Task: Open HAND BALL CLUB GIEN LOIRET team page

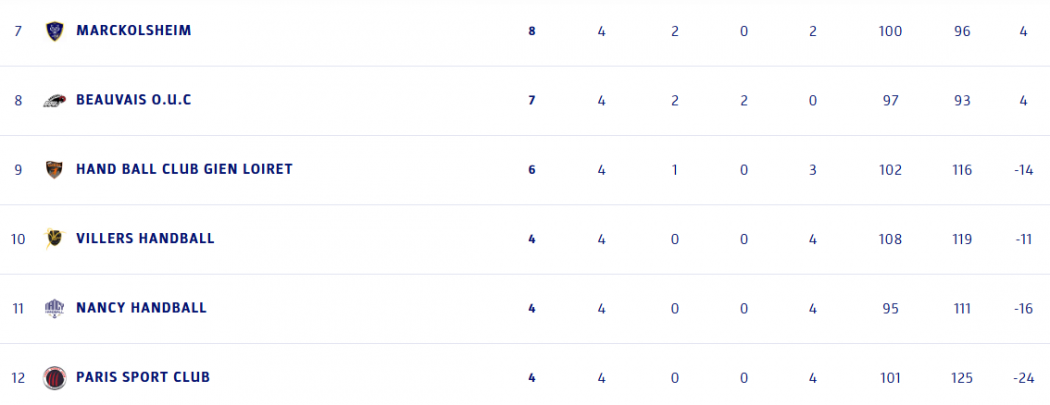Action: [184, 170]
